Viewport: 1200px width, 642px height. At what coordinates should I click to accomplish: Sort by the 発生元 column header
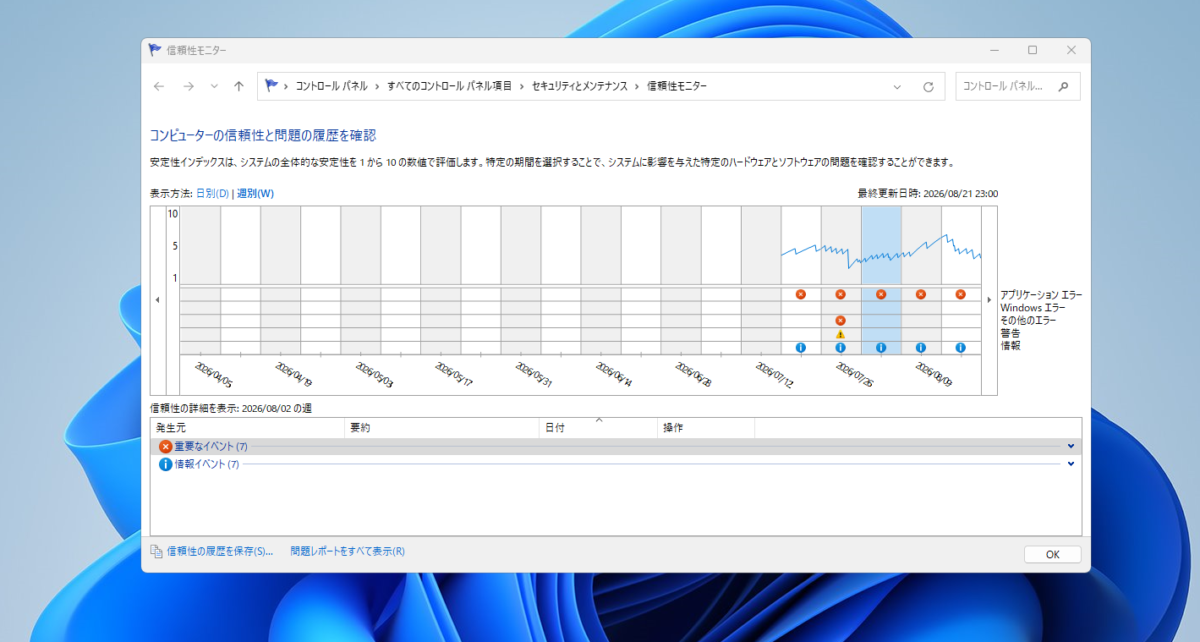click(247, 428)
